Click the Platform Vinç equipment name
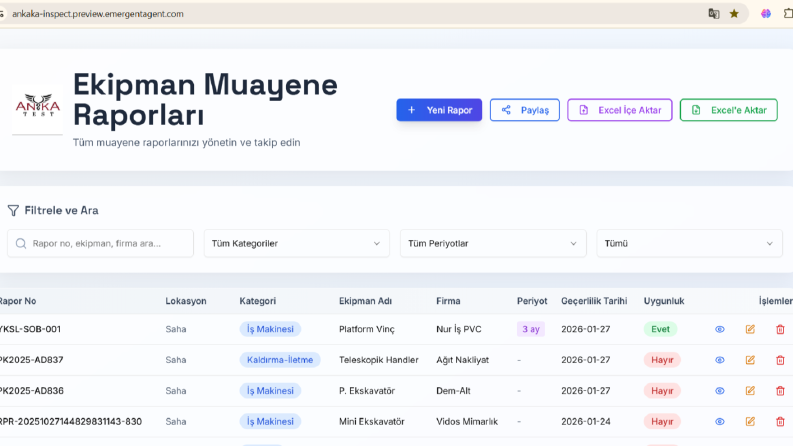The height and width of the screenshot is (446, 793). click(367, 329)
